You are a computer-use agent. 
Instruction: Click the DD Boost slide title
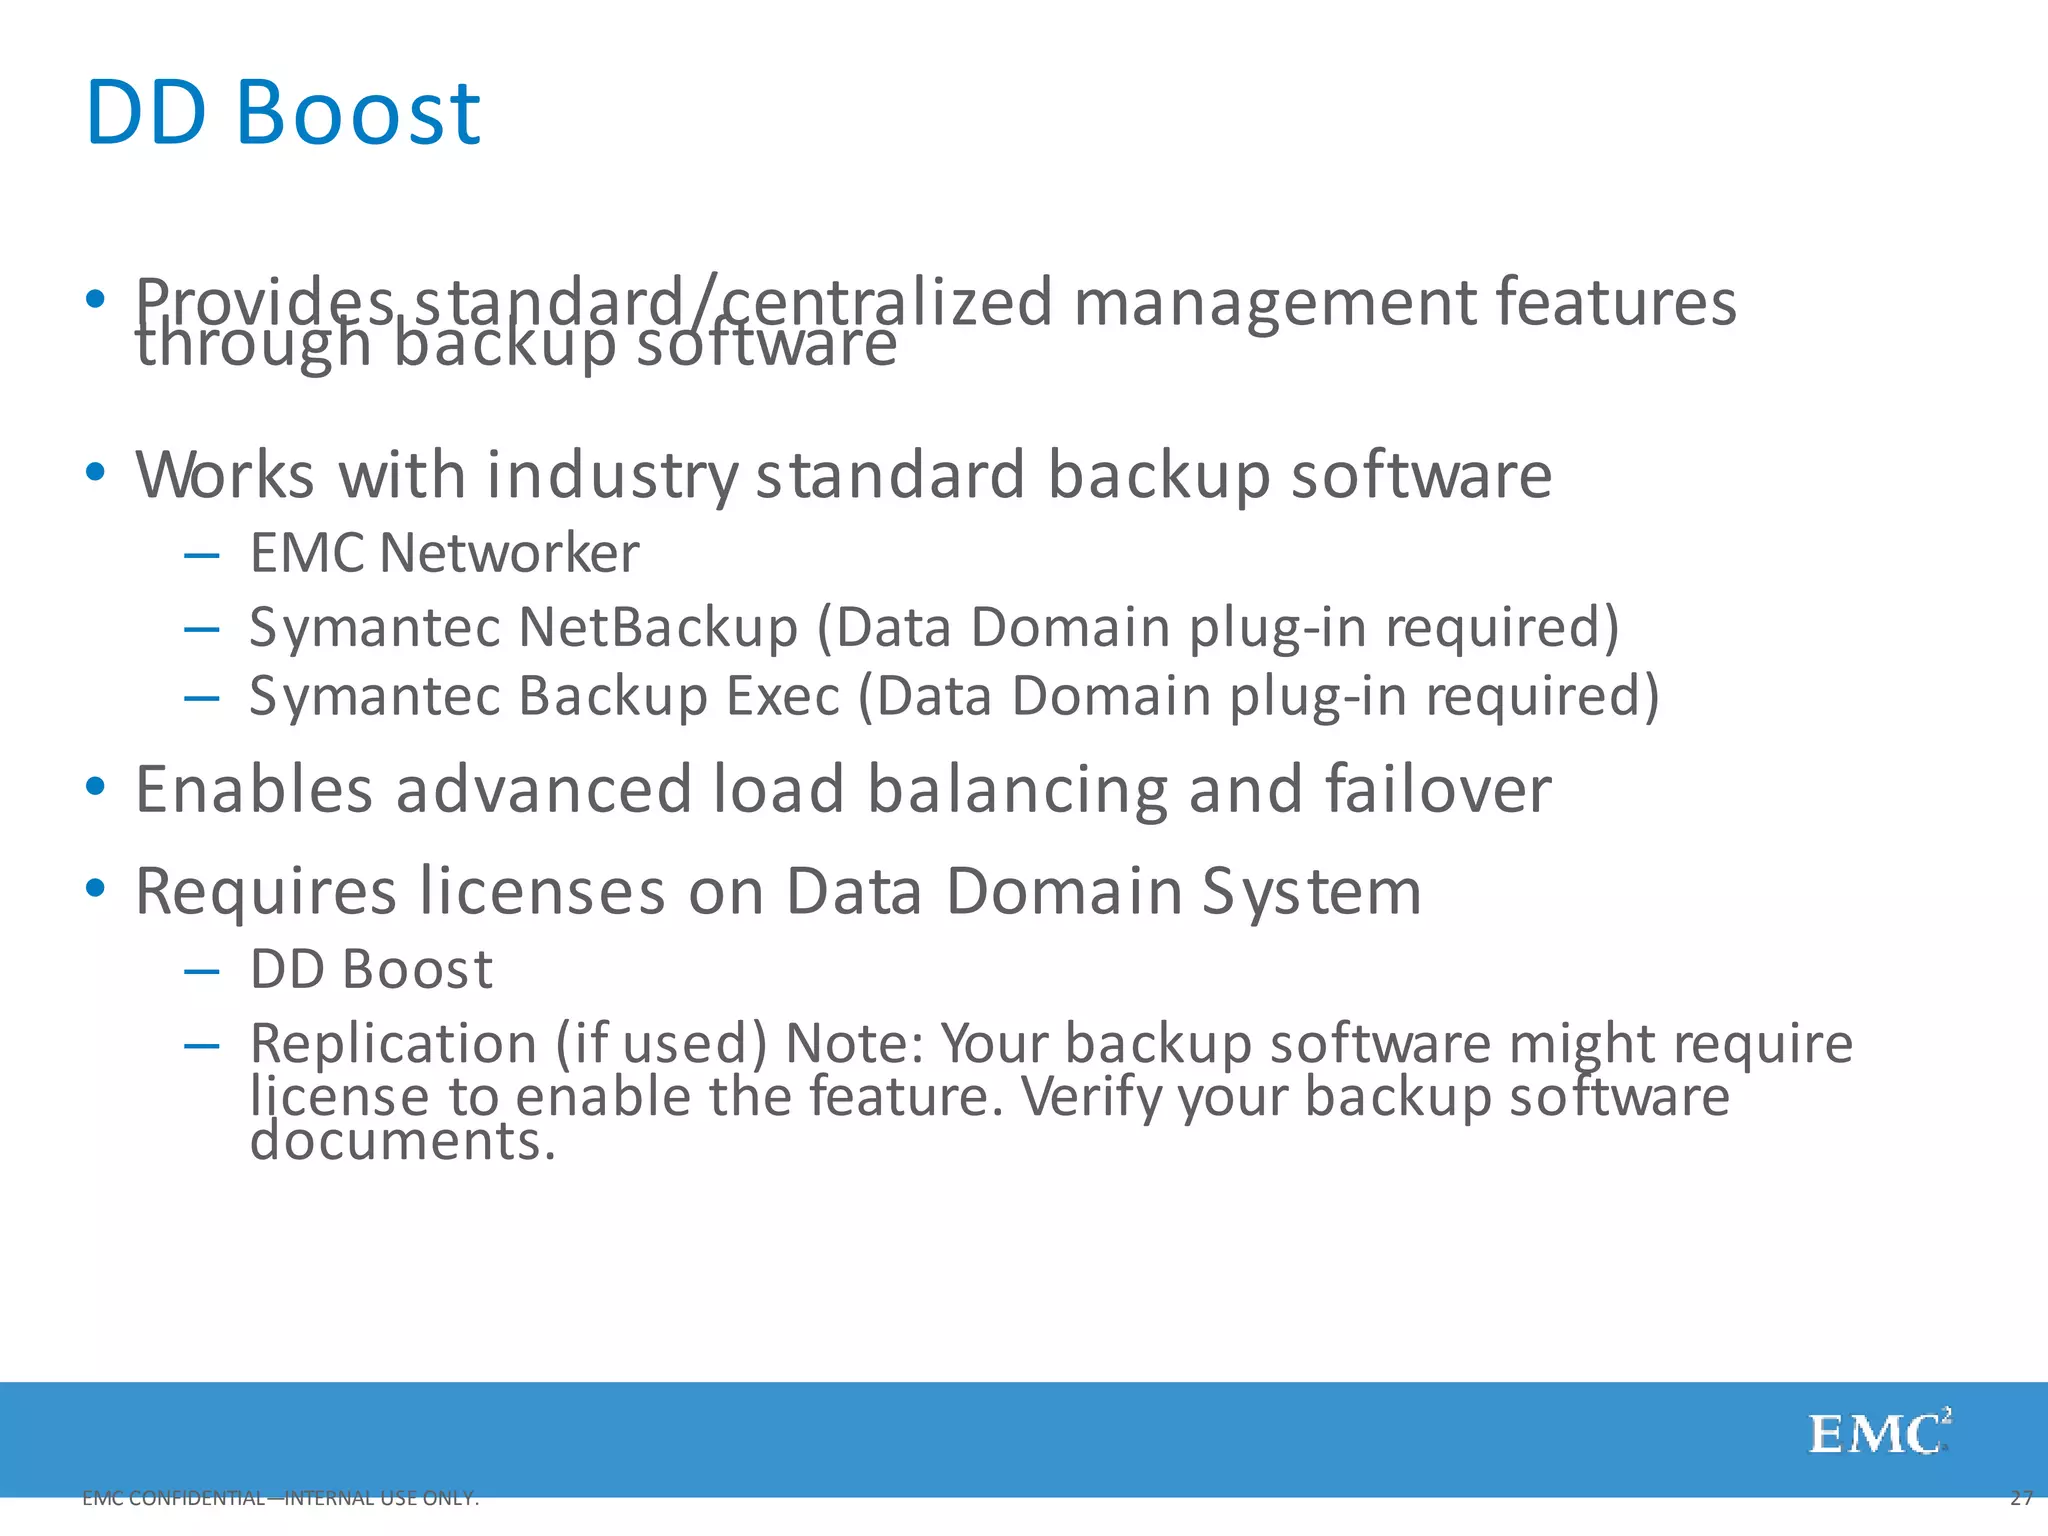283,113
